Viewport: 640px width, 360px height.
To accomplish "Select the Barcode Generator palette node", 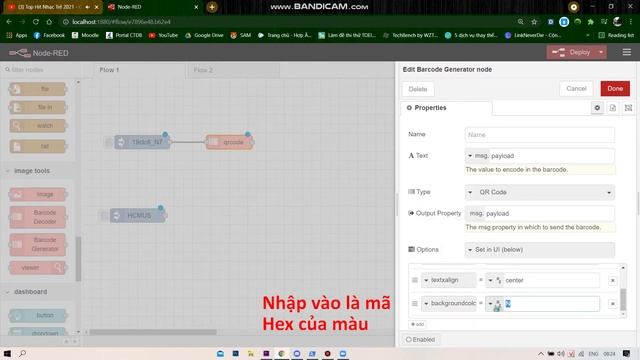I will (38, 244).
